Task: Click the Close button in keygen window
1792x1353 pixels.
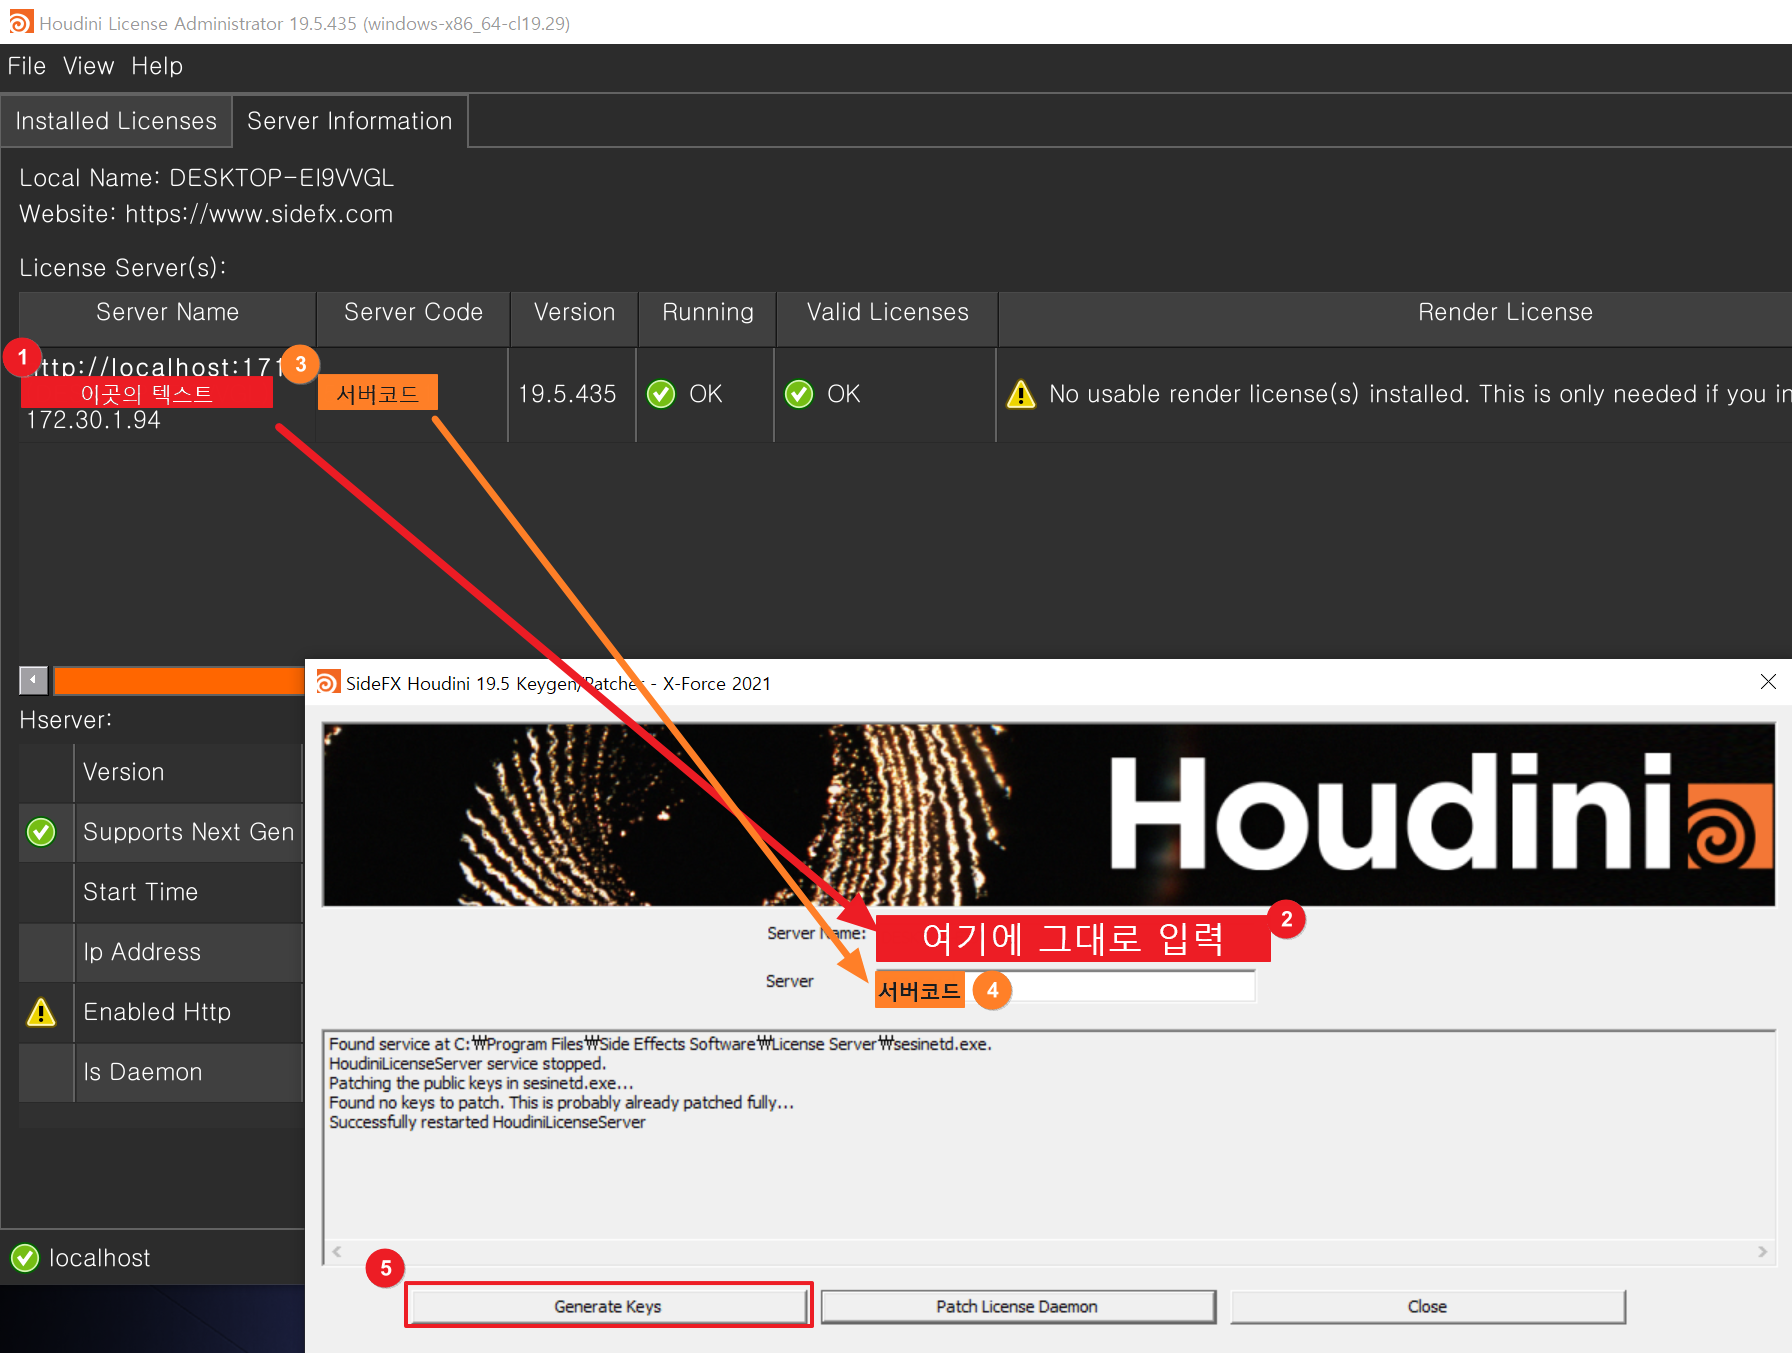Action: pyautogui.click(x=1427, y=1306)
